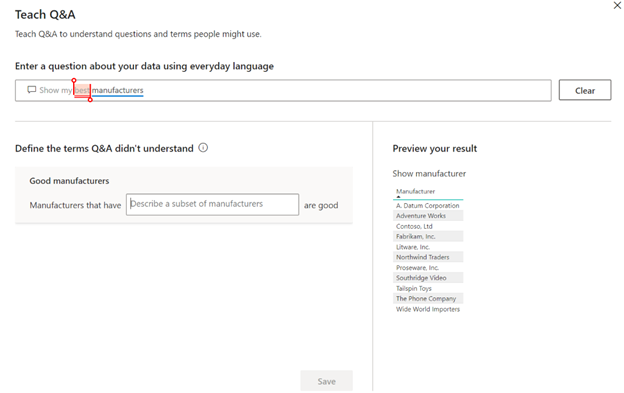Screen dimensions: 624x393
Task: Click the info icon beside Define the terms
Action: click(203, 148)
